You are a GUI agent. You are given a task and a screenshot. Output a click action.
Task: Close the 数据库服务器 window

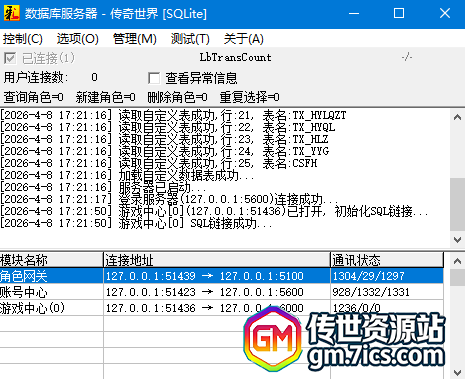click(445, 14)
